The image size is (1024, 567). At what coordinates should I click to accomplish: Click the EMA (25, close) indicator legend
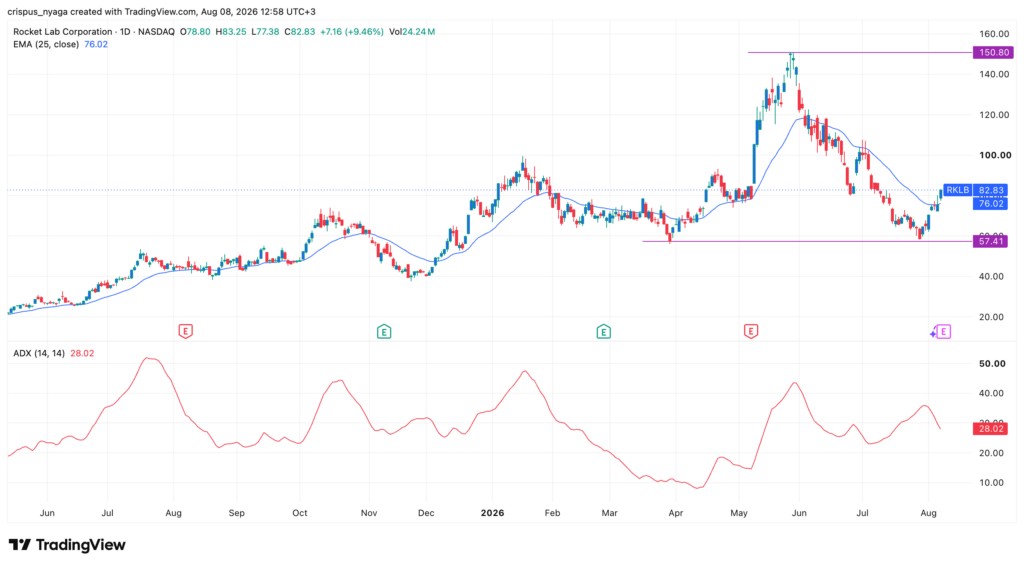(x=46, y=44)
